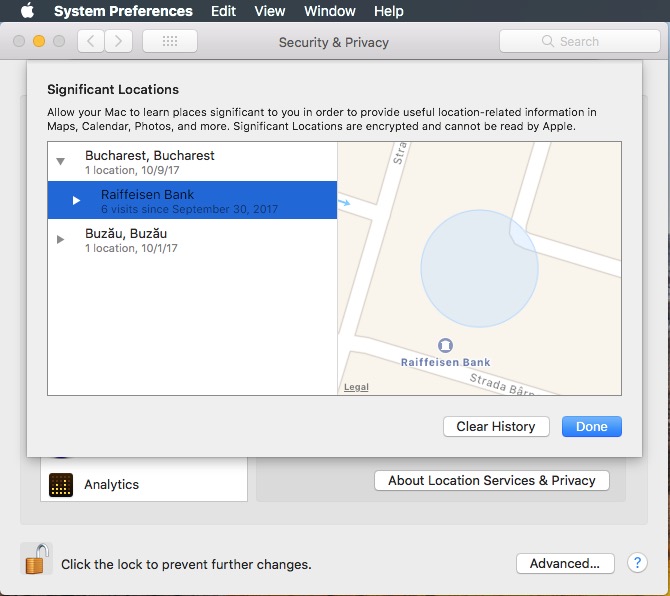
Task: Open About Location Services & Privacy
Action: click(x=491, y=481)
